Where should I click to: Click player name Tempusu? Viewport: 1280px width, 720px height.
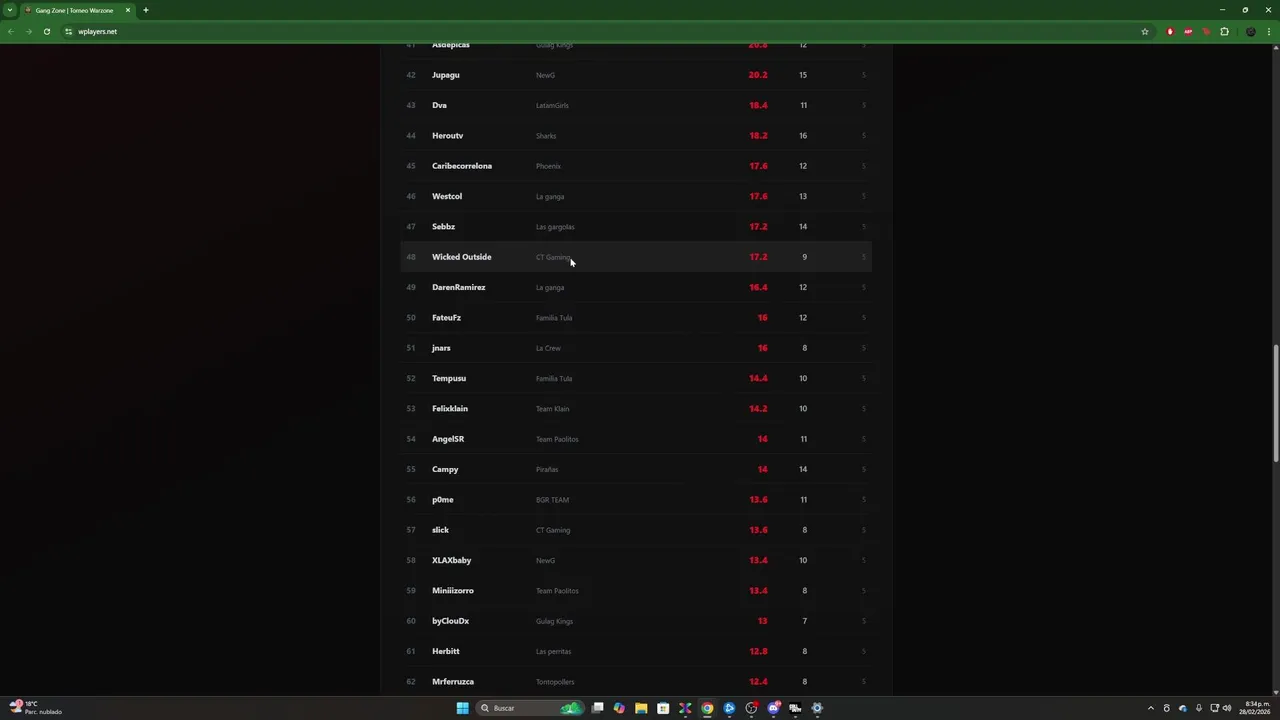(449, 378)
